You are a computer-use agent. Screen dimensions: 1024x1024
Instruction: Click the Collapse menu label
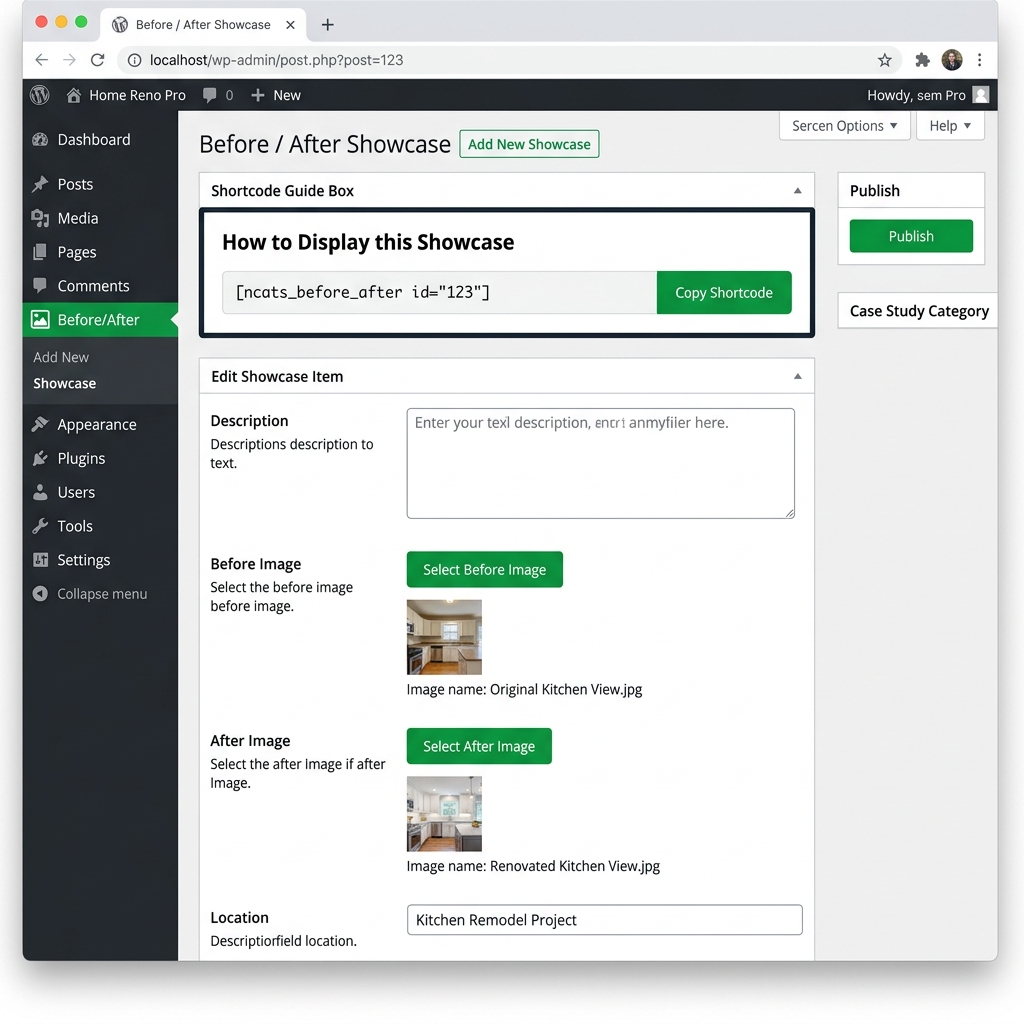[102, 594]
